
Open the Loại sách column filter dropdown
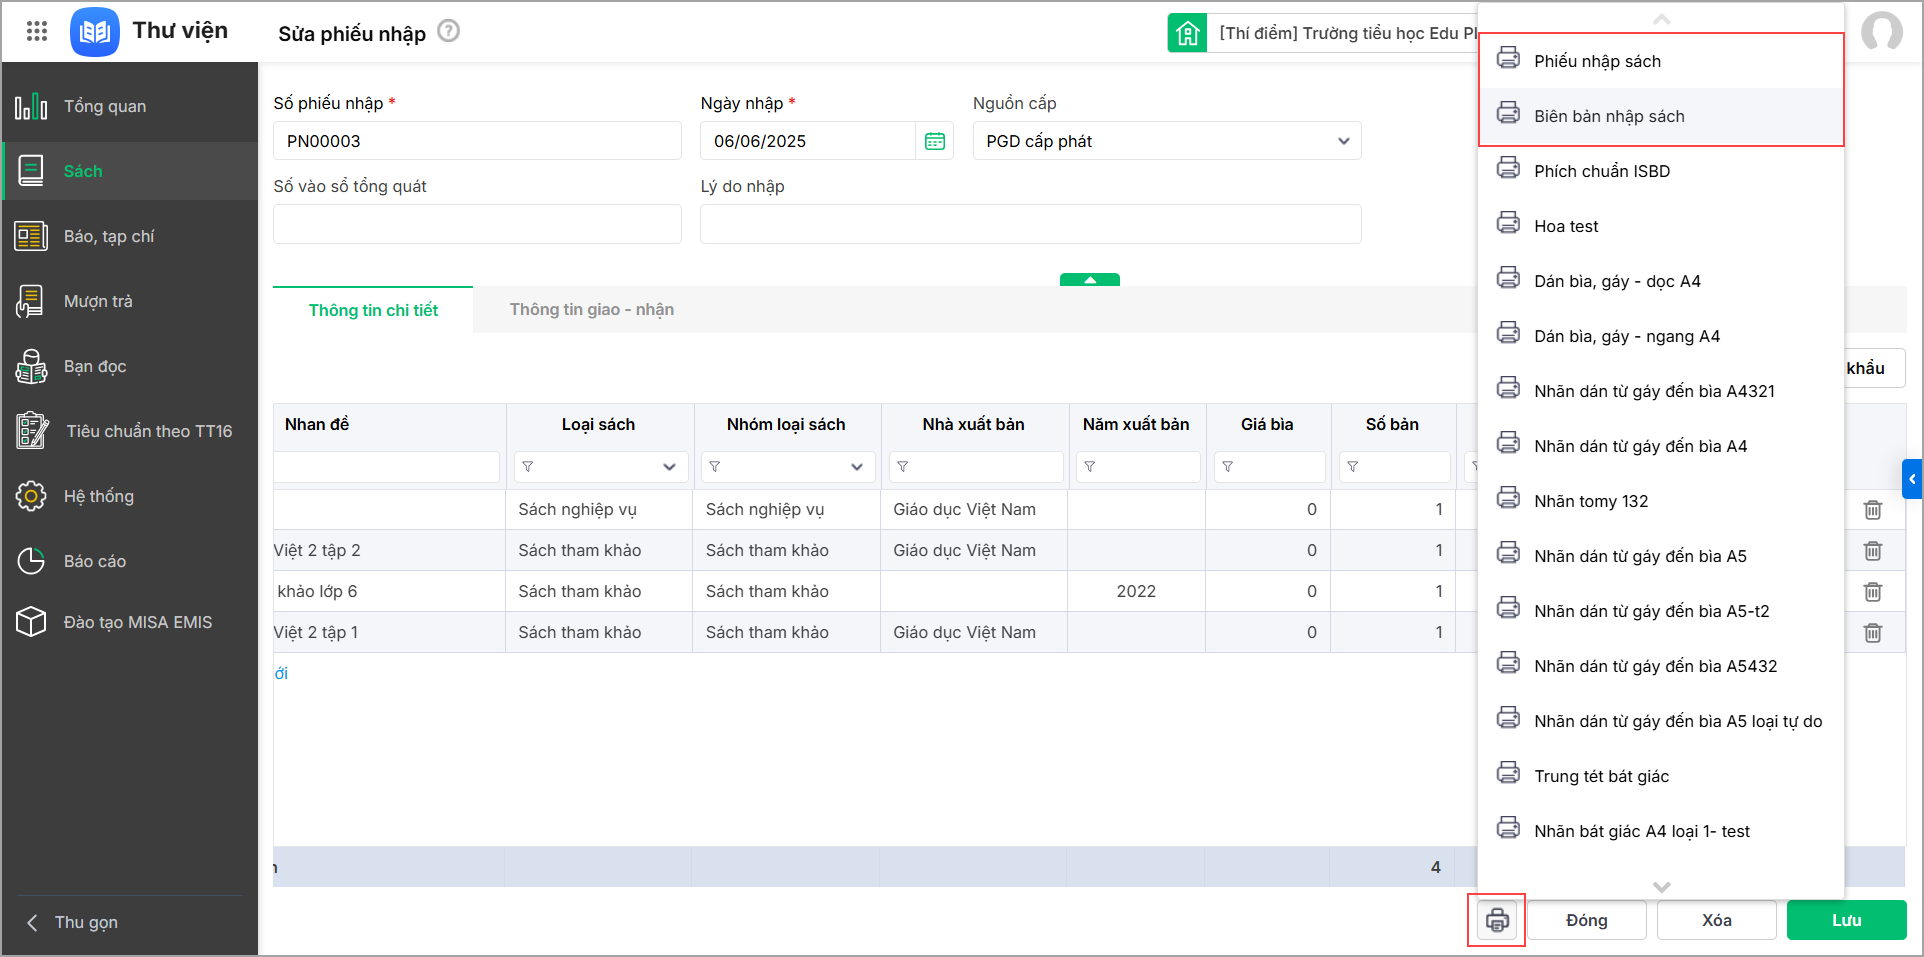click(x=669, y=467)
